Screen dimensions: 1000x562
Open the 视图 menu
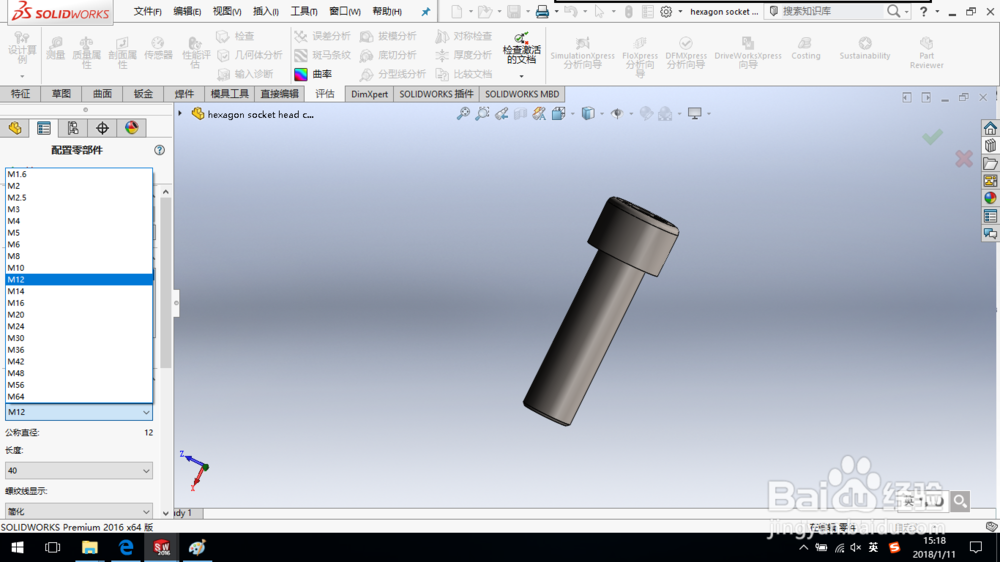click(x=227, y=11)
